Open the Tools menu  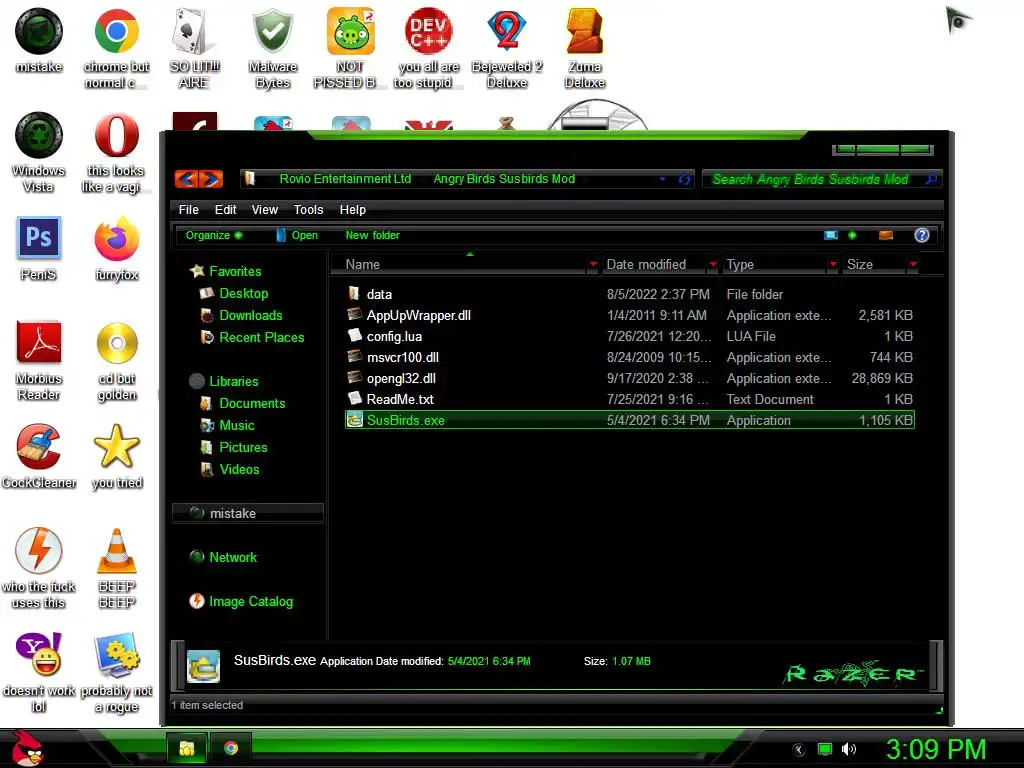click(x=308, y=210)
